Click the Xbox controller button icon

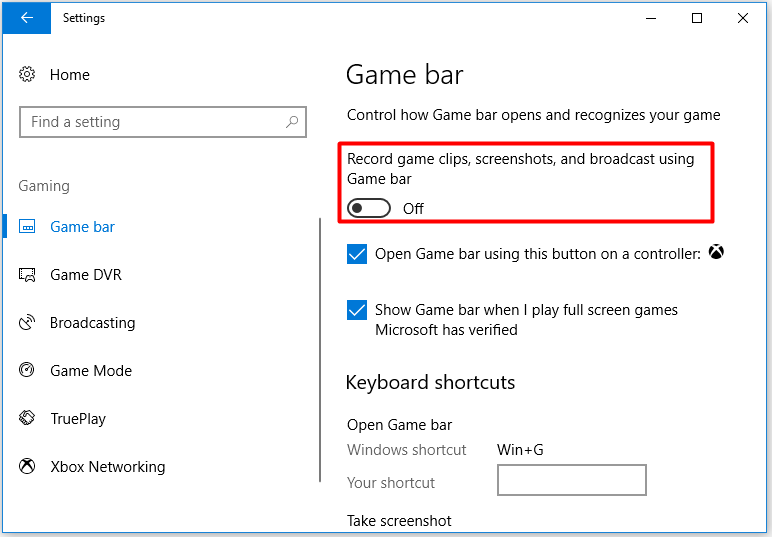point(716,252)
